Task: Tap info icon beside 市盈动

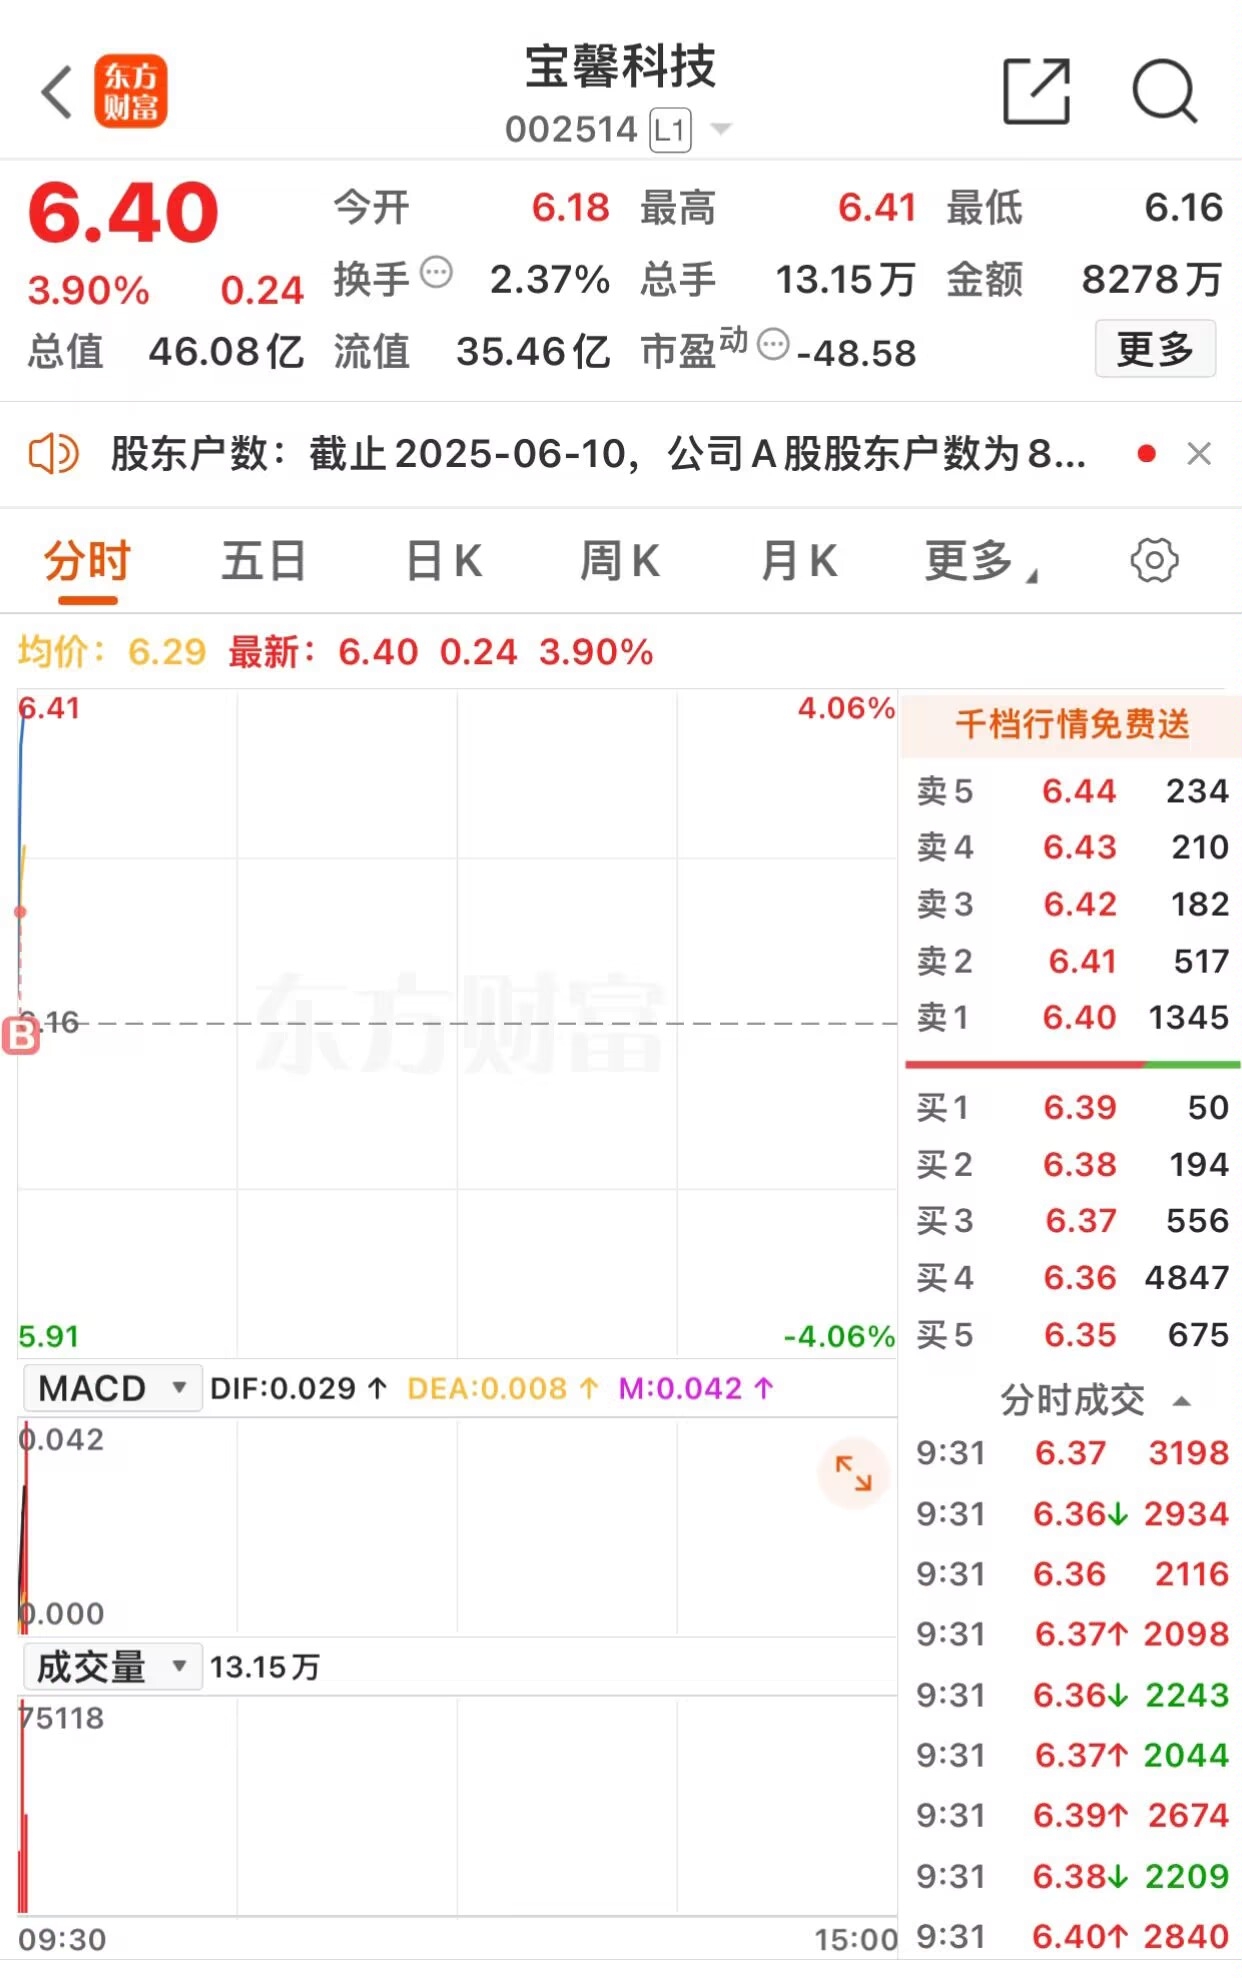Action: 773,345
